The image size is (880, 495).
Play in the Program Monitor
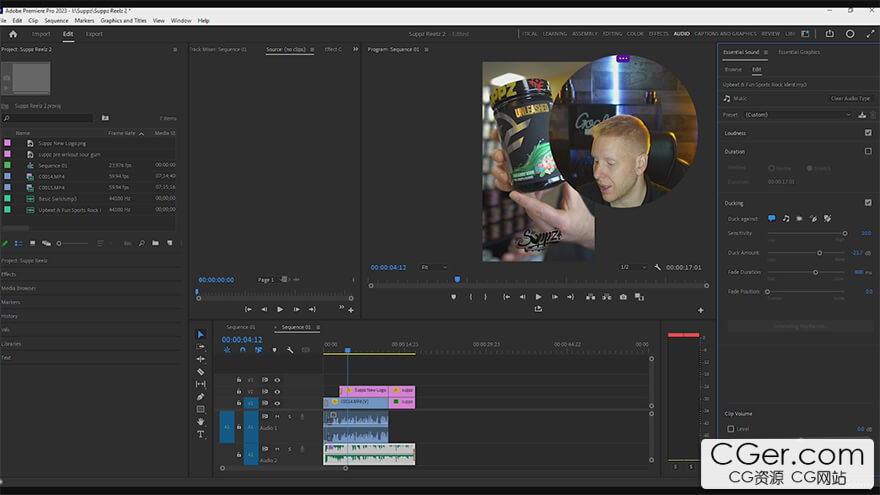538,297
